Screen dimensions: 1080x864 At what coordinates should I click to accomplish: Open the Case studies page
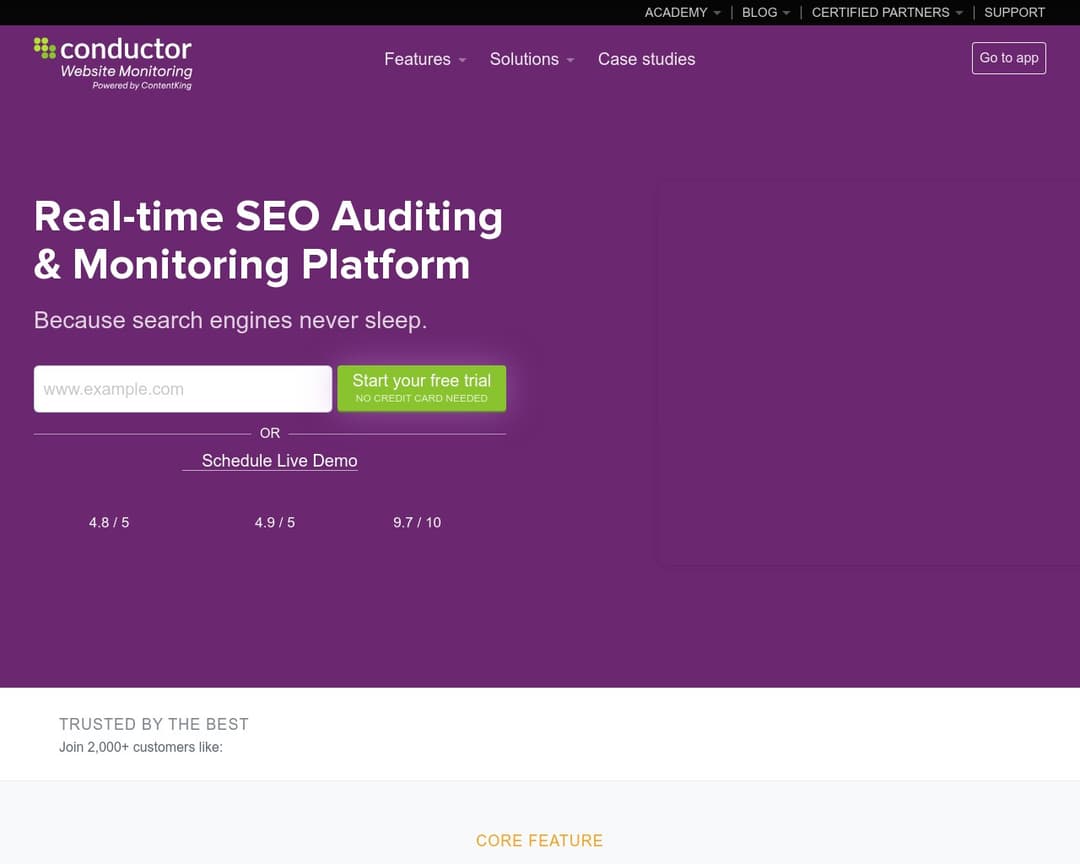tap(646, 59)
